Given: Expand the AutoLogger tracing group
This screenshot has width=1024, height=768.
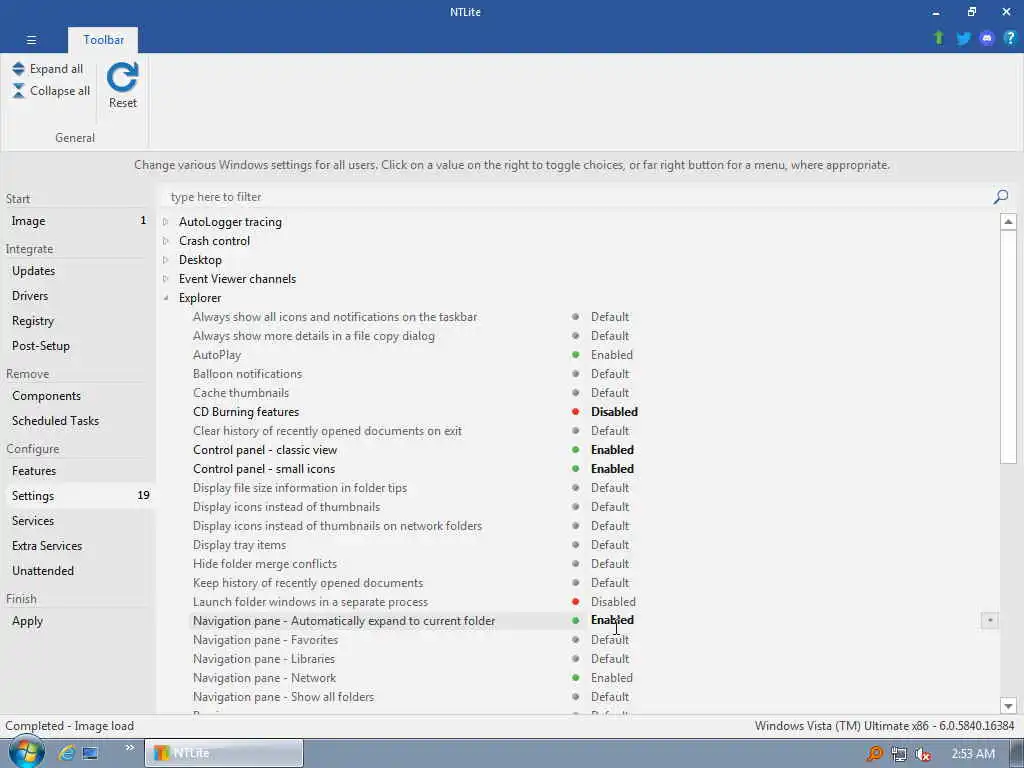Looking at the screenshot, I should pyautogui.click(x=166, y=221).
